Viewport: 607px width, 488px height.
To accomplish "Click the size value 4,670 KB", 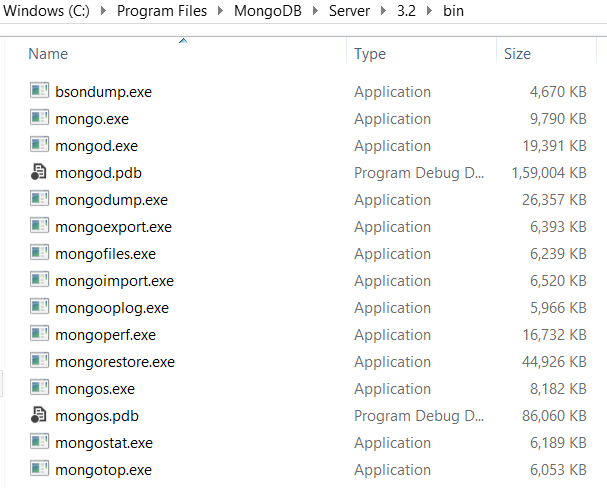I will click(558, 92).
